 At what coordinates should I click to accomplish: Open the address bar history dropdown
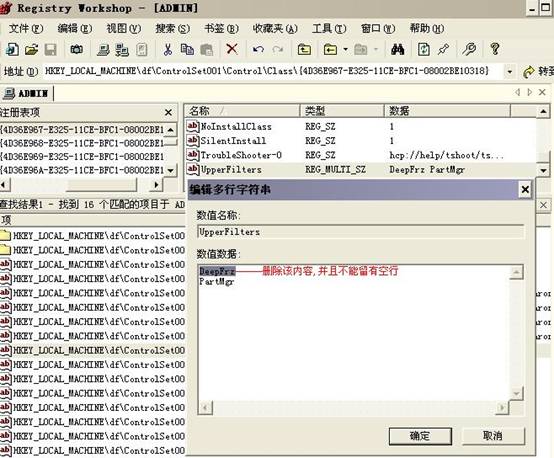click(x=509, y=72)
